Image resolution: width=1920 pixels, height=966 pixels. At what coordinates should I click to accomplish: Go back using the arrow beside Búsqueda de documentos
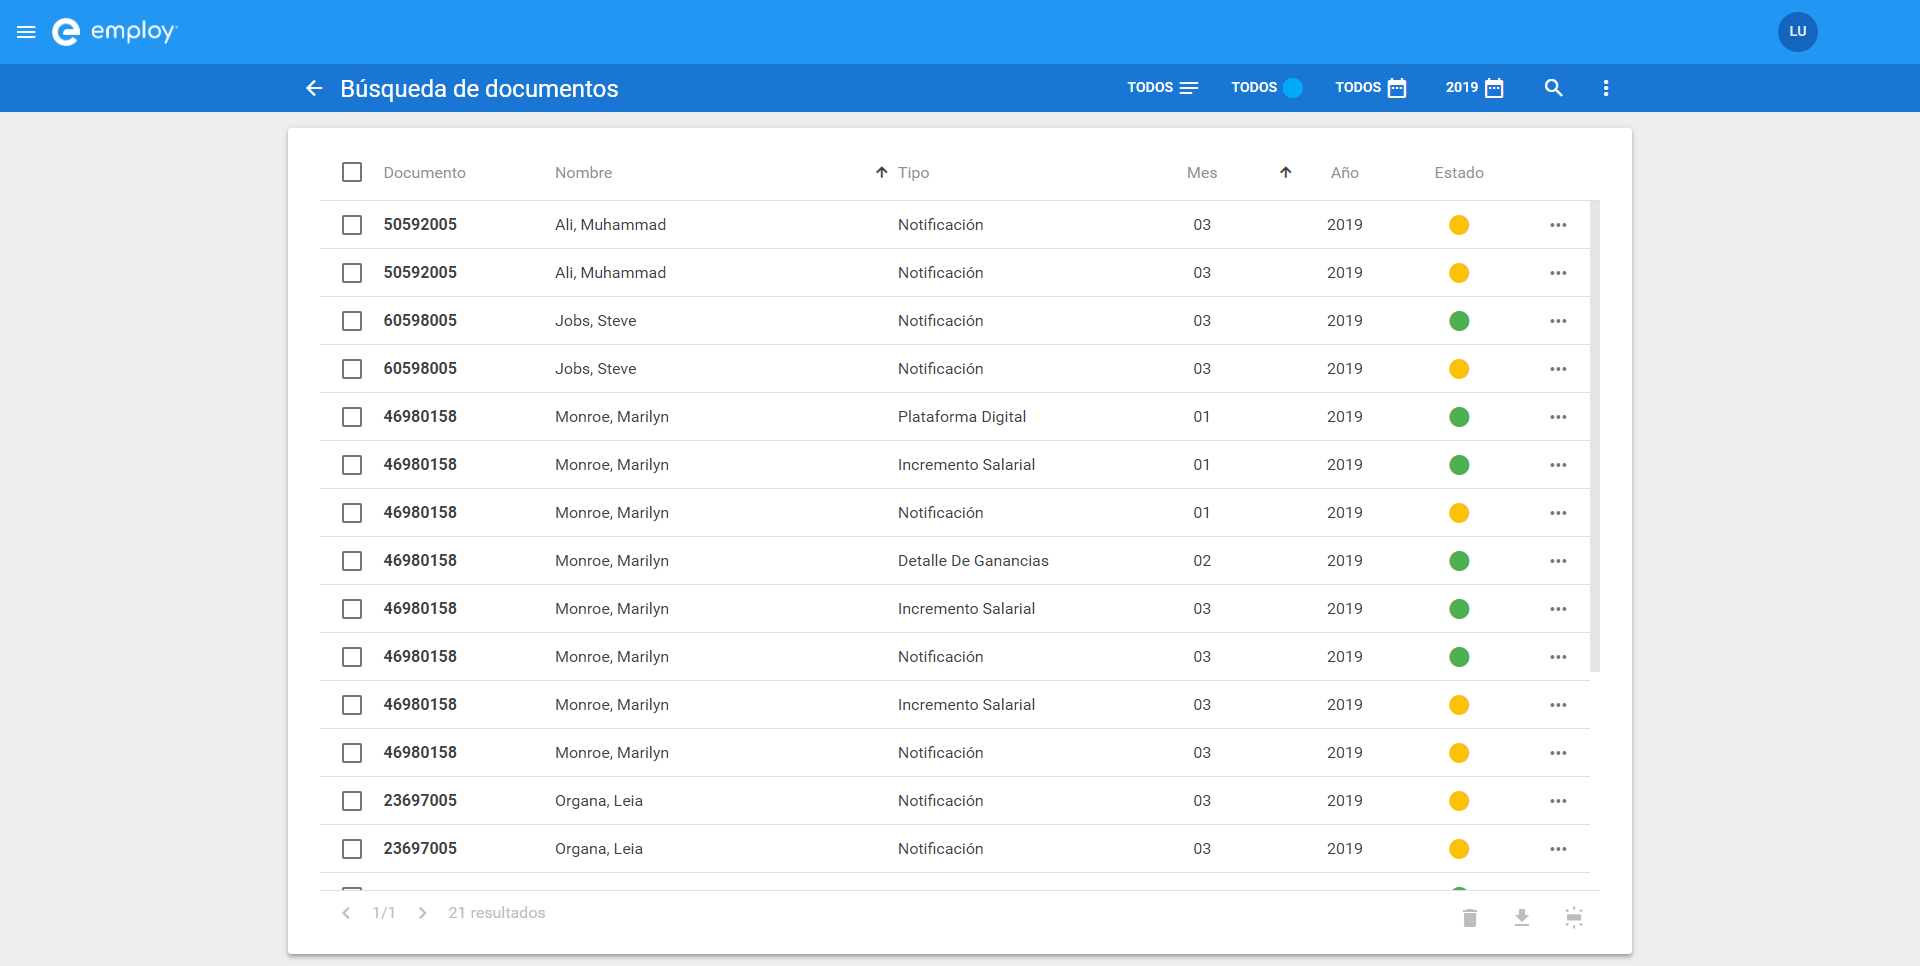pyautogui.click(x=314, y=88)
